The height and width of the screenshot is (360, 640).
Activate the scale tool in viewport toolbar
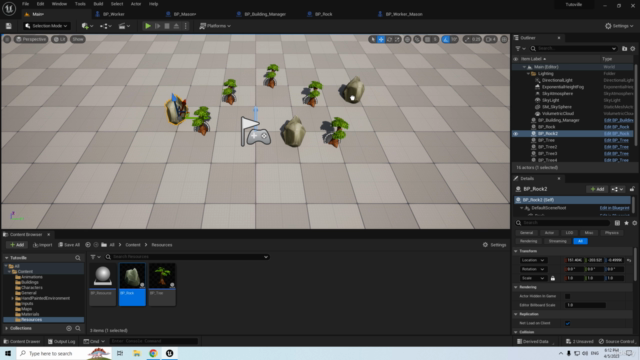(x=397, y=39)
